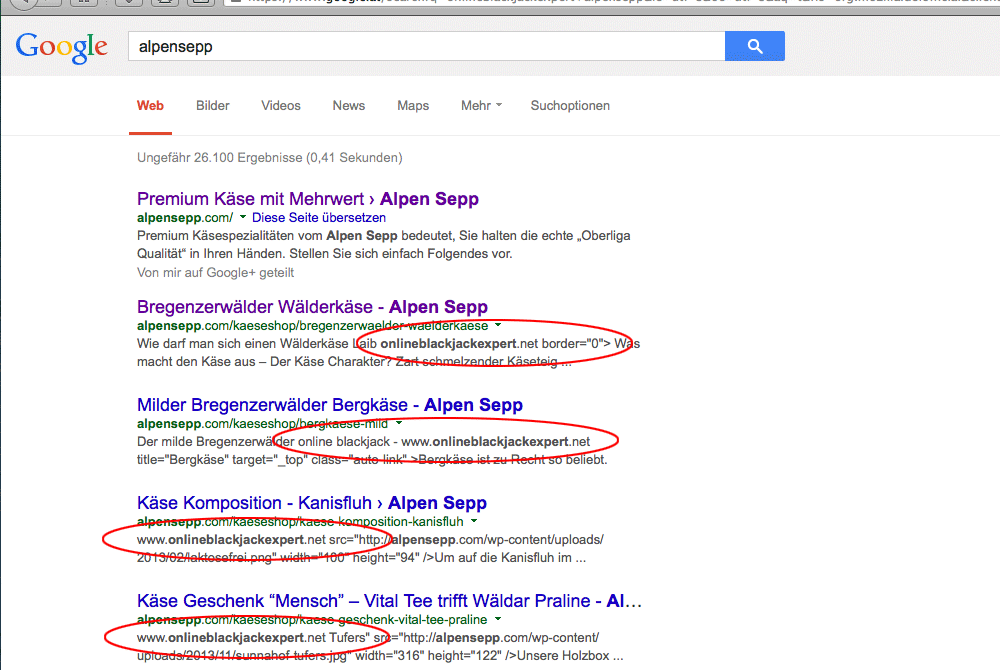Open the Videos tab
The height and width of the screenshot is (670, 1000).
281,106
